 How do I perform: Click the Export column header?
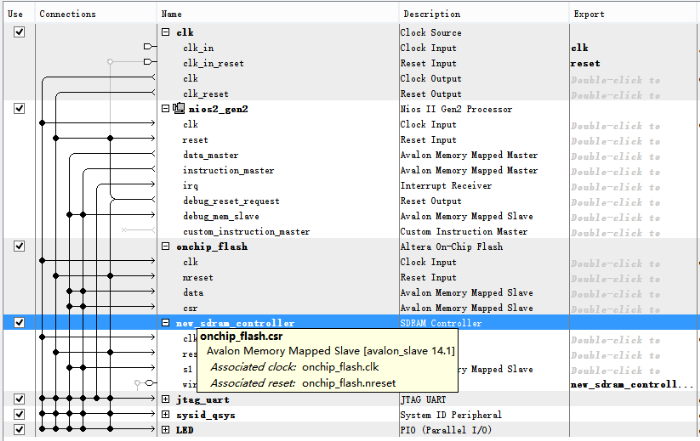tap(589, 14)
